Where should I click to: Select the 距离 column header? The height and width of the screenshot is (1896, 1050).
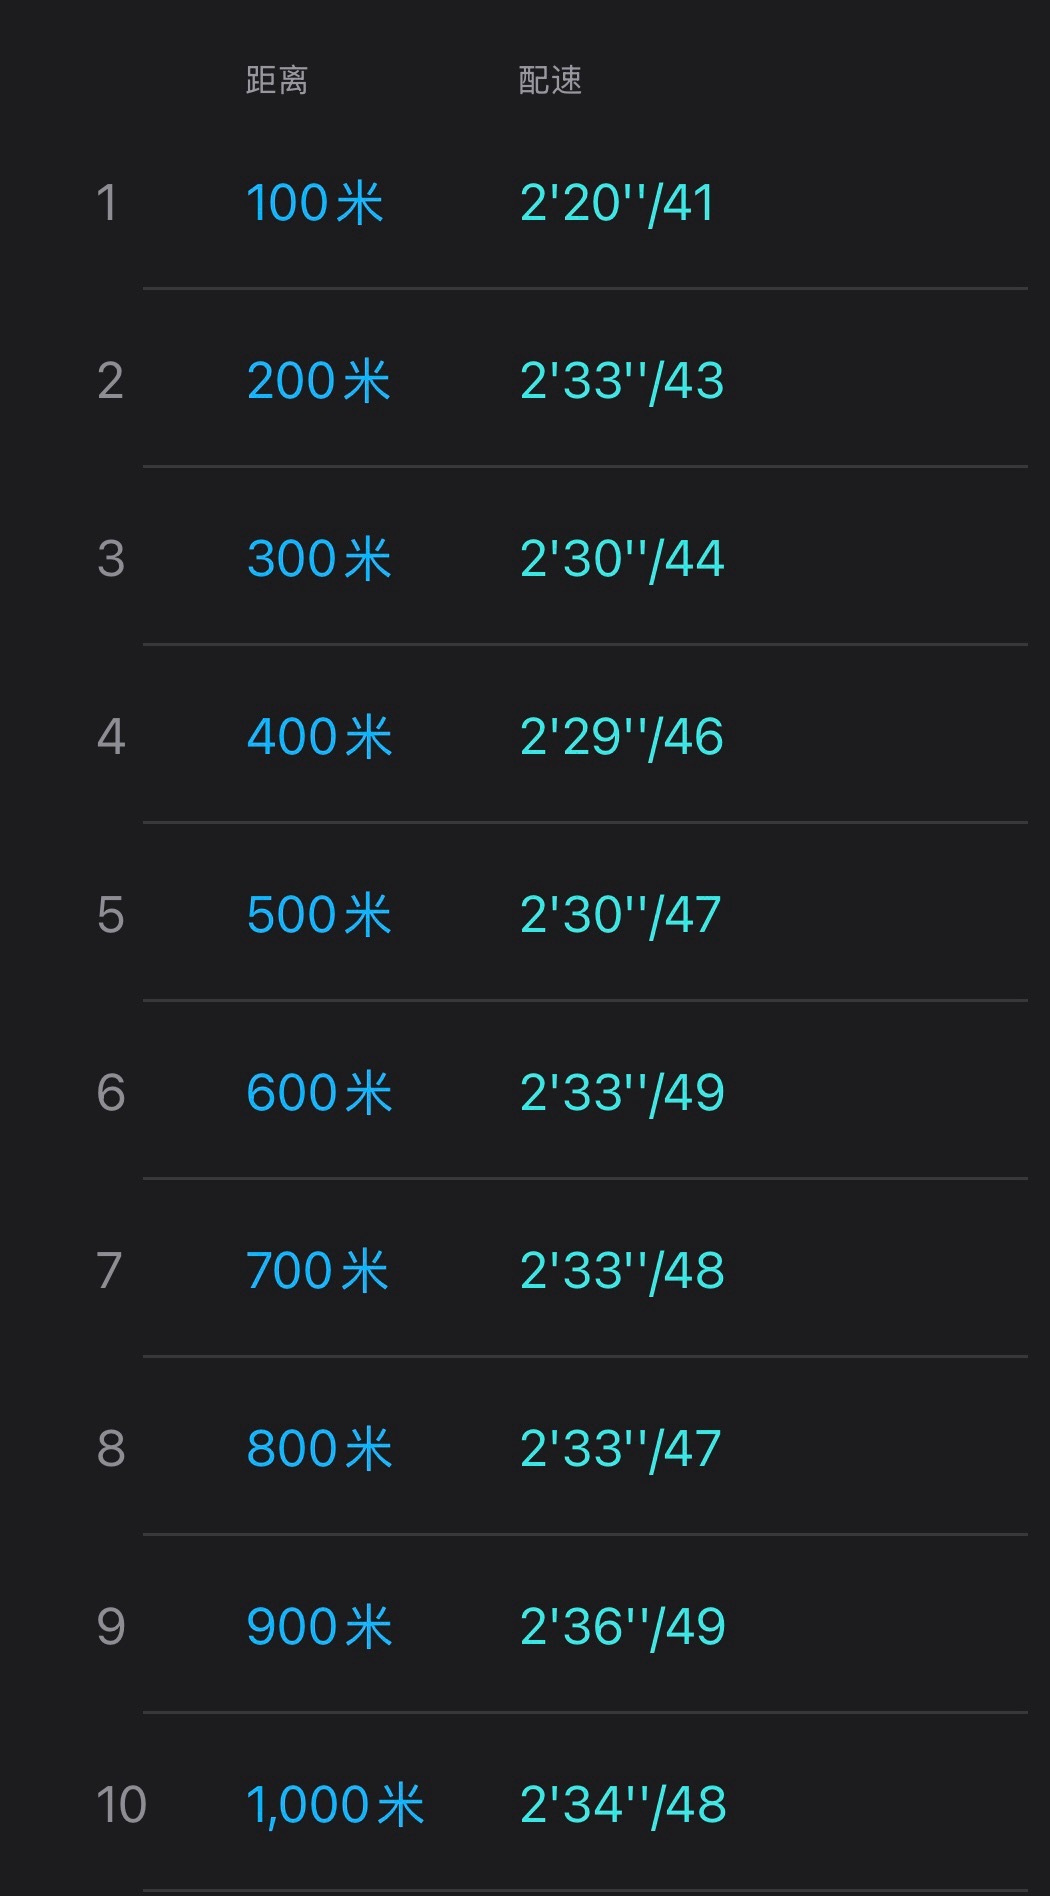[x=277, y=80]
